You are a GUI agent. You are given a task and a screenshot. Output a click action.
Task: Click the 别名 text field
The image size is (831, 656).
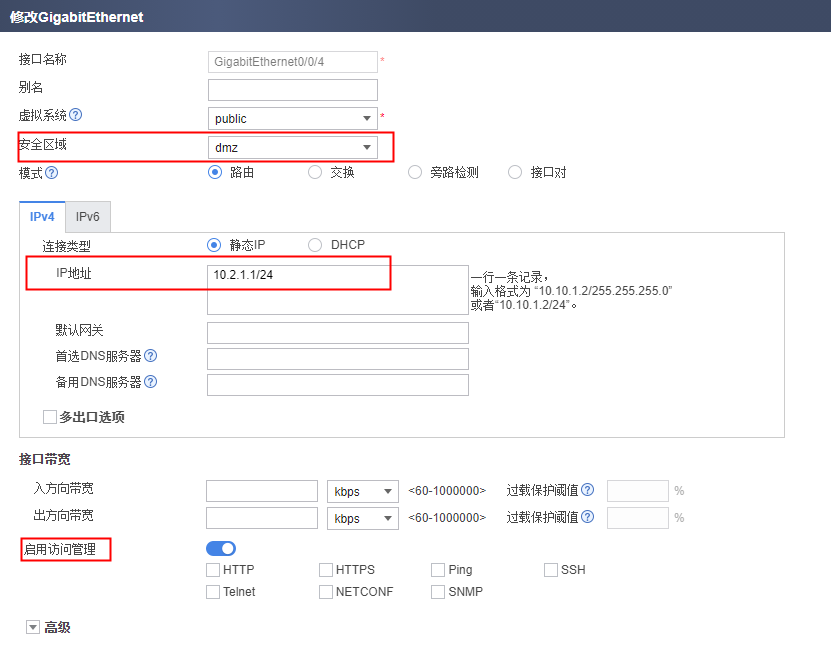point(293,90)
